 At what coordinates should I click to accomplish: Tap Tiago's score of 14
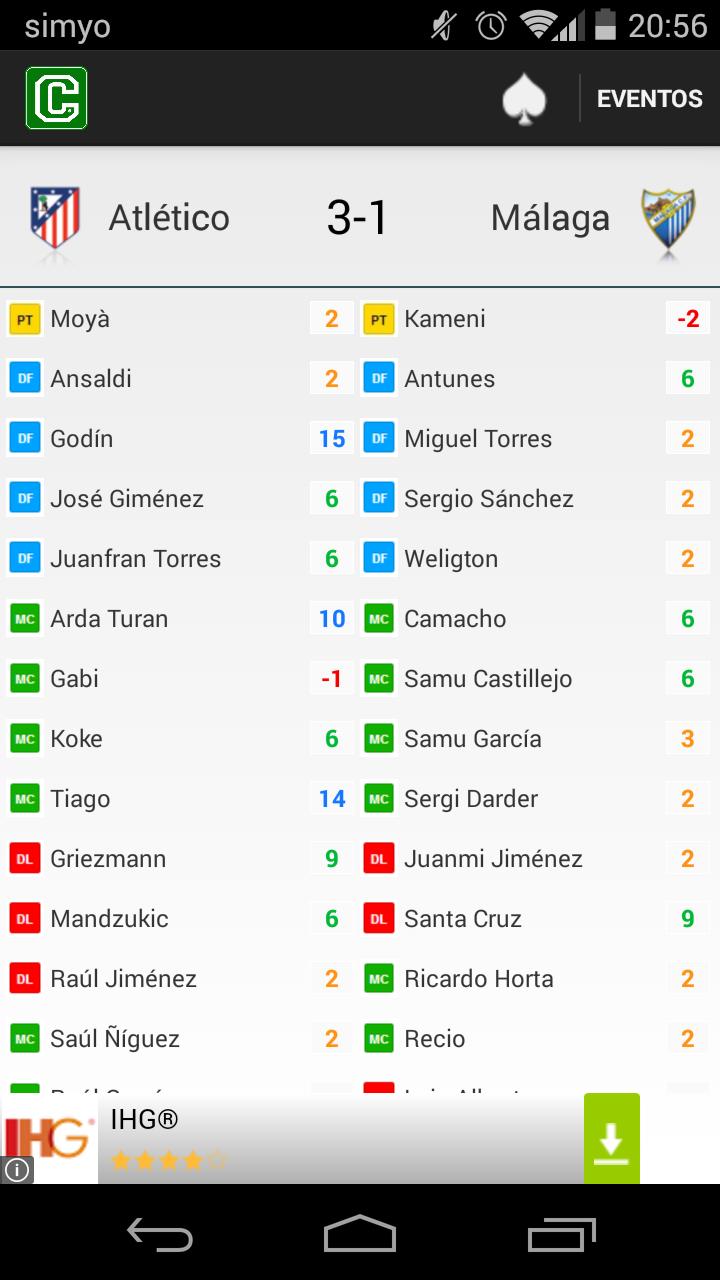(x=332, y=799)
